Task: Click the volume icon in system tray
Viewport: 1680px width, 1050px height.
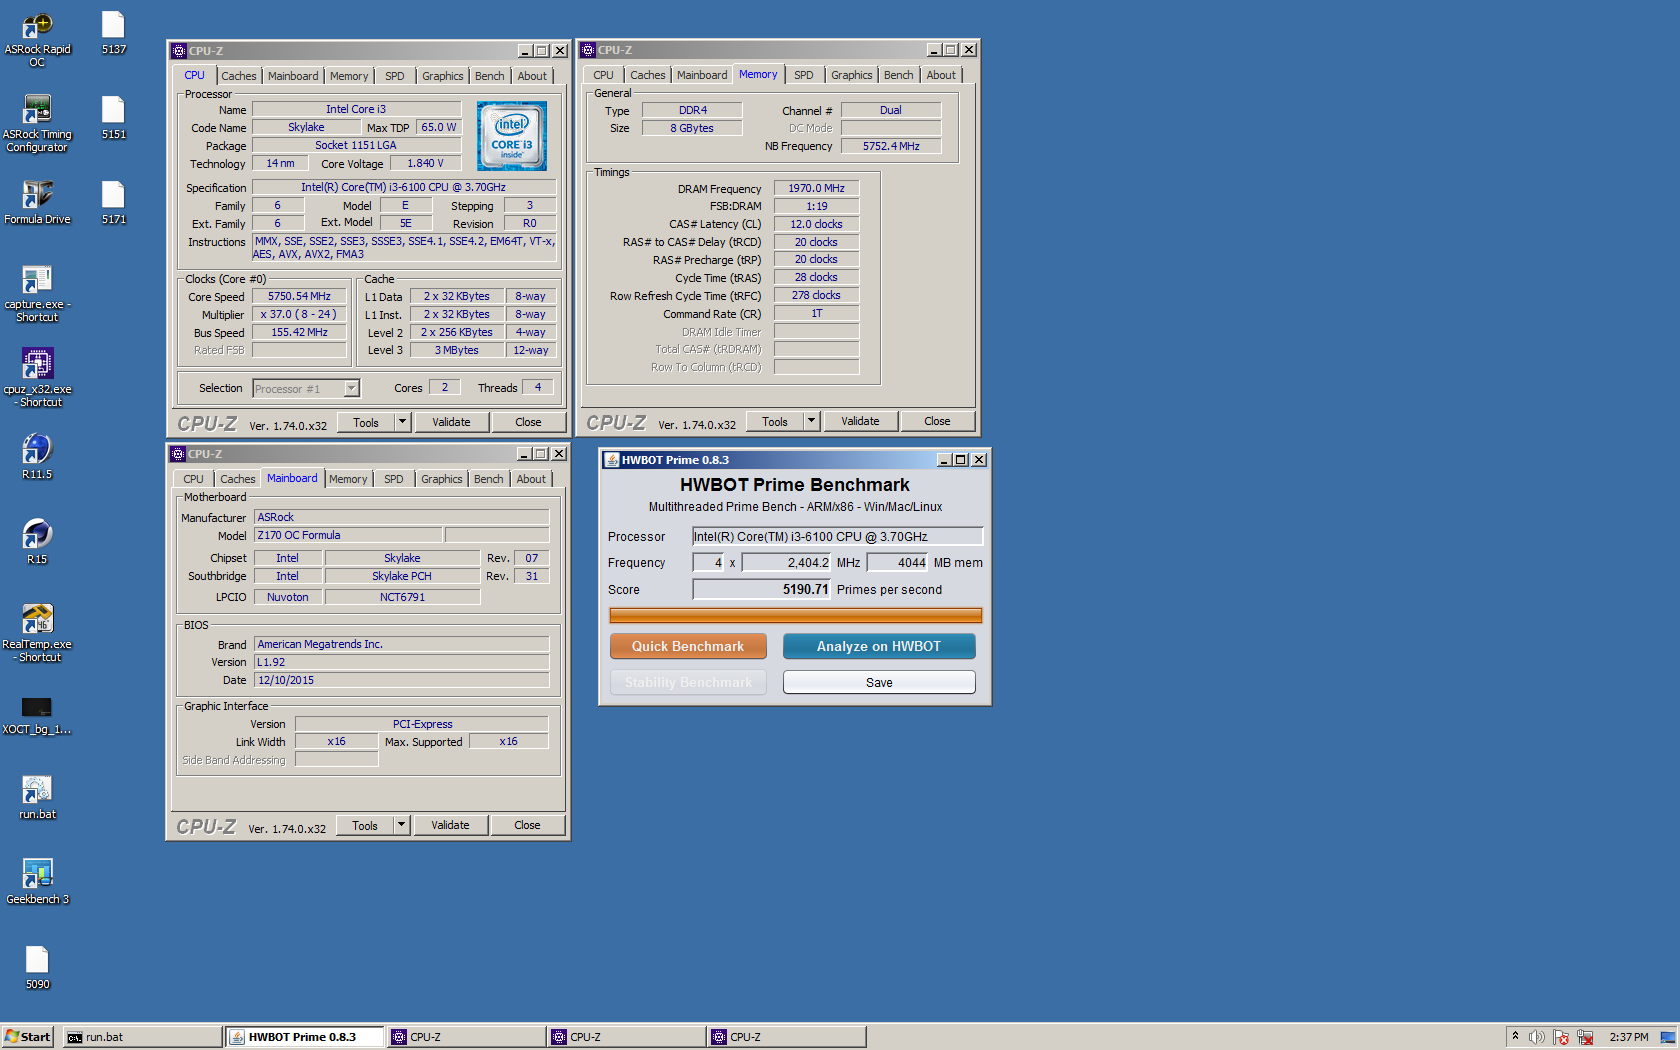Action: point(1537,1037)
